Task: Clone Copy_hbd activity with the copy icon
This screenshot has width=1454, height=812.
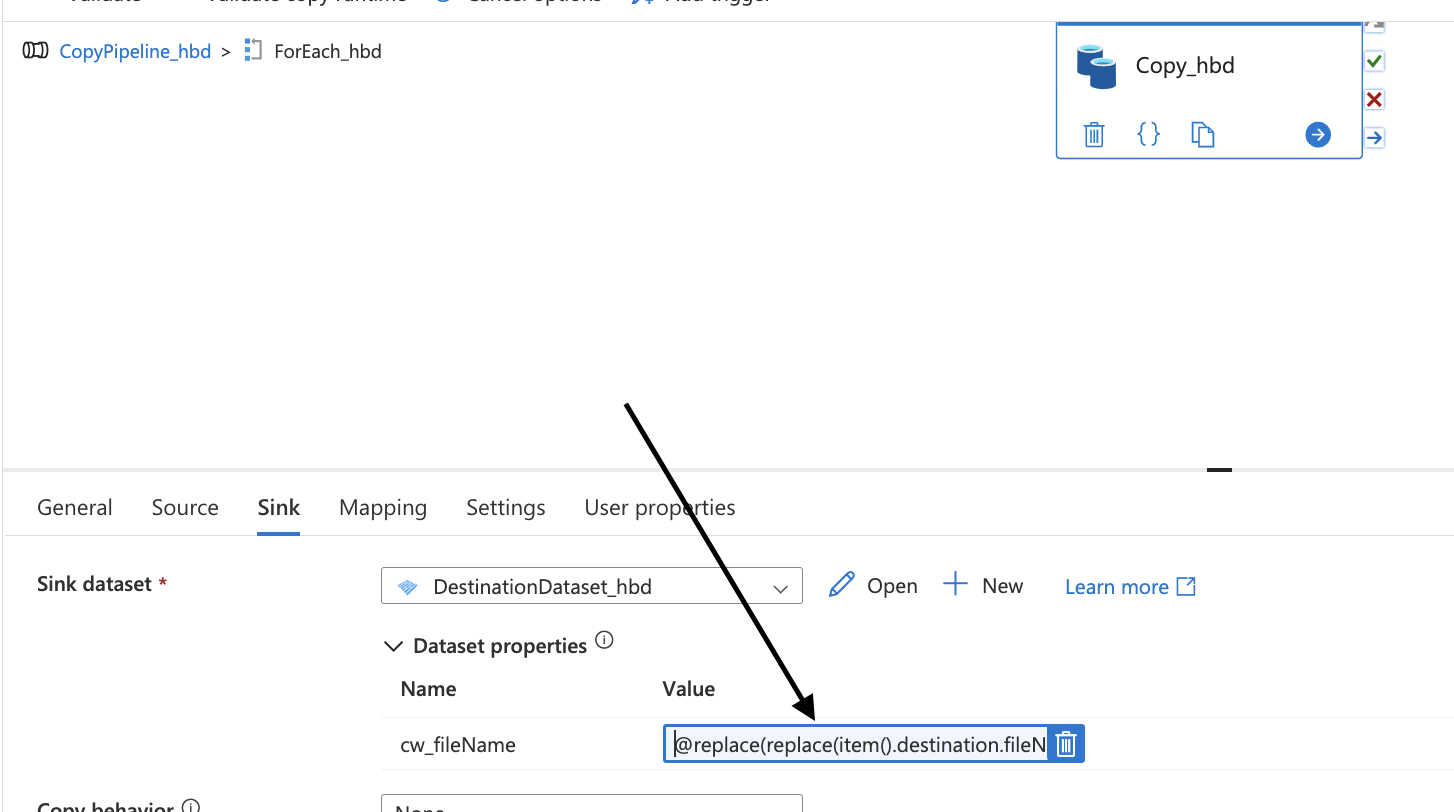Action: click(x=1202, y=134)
